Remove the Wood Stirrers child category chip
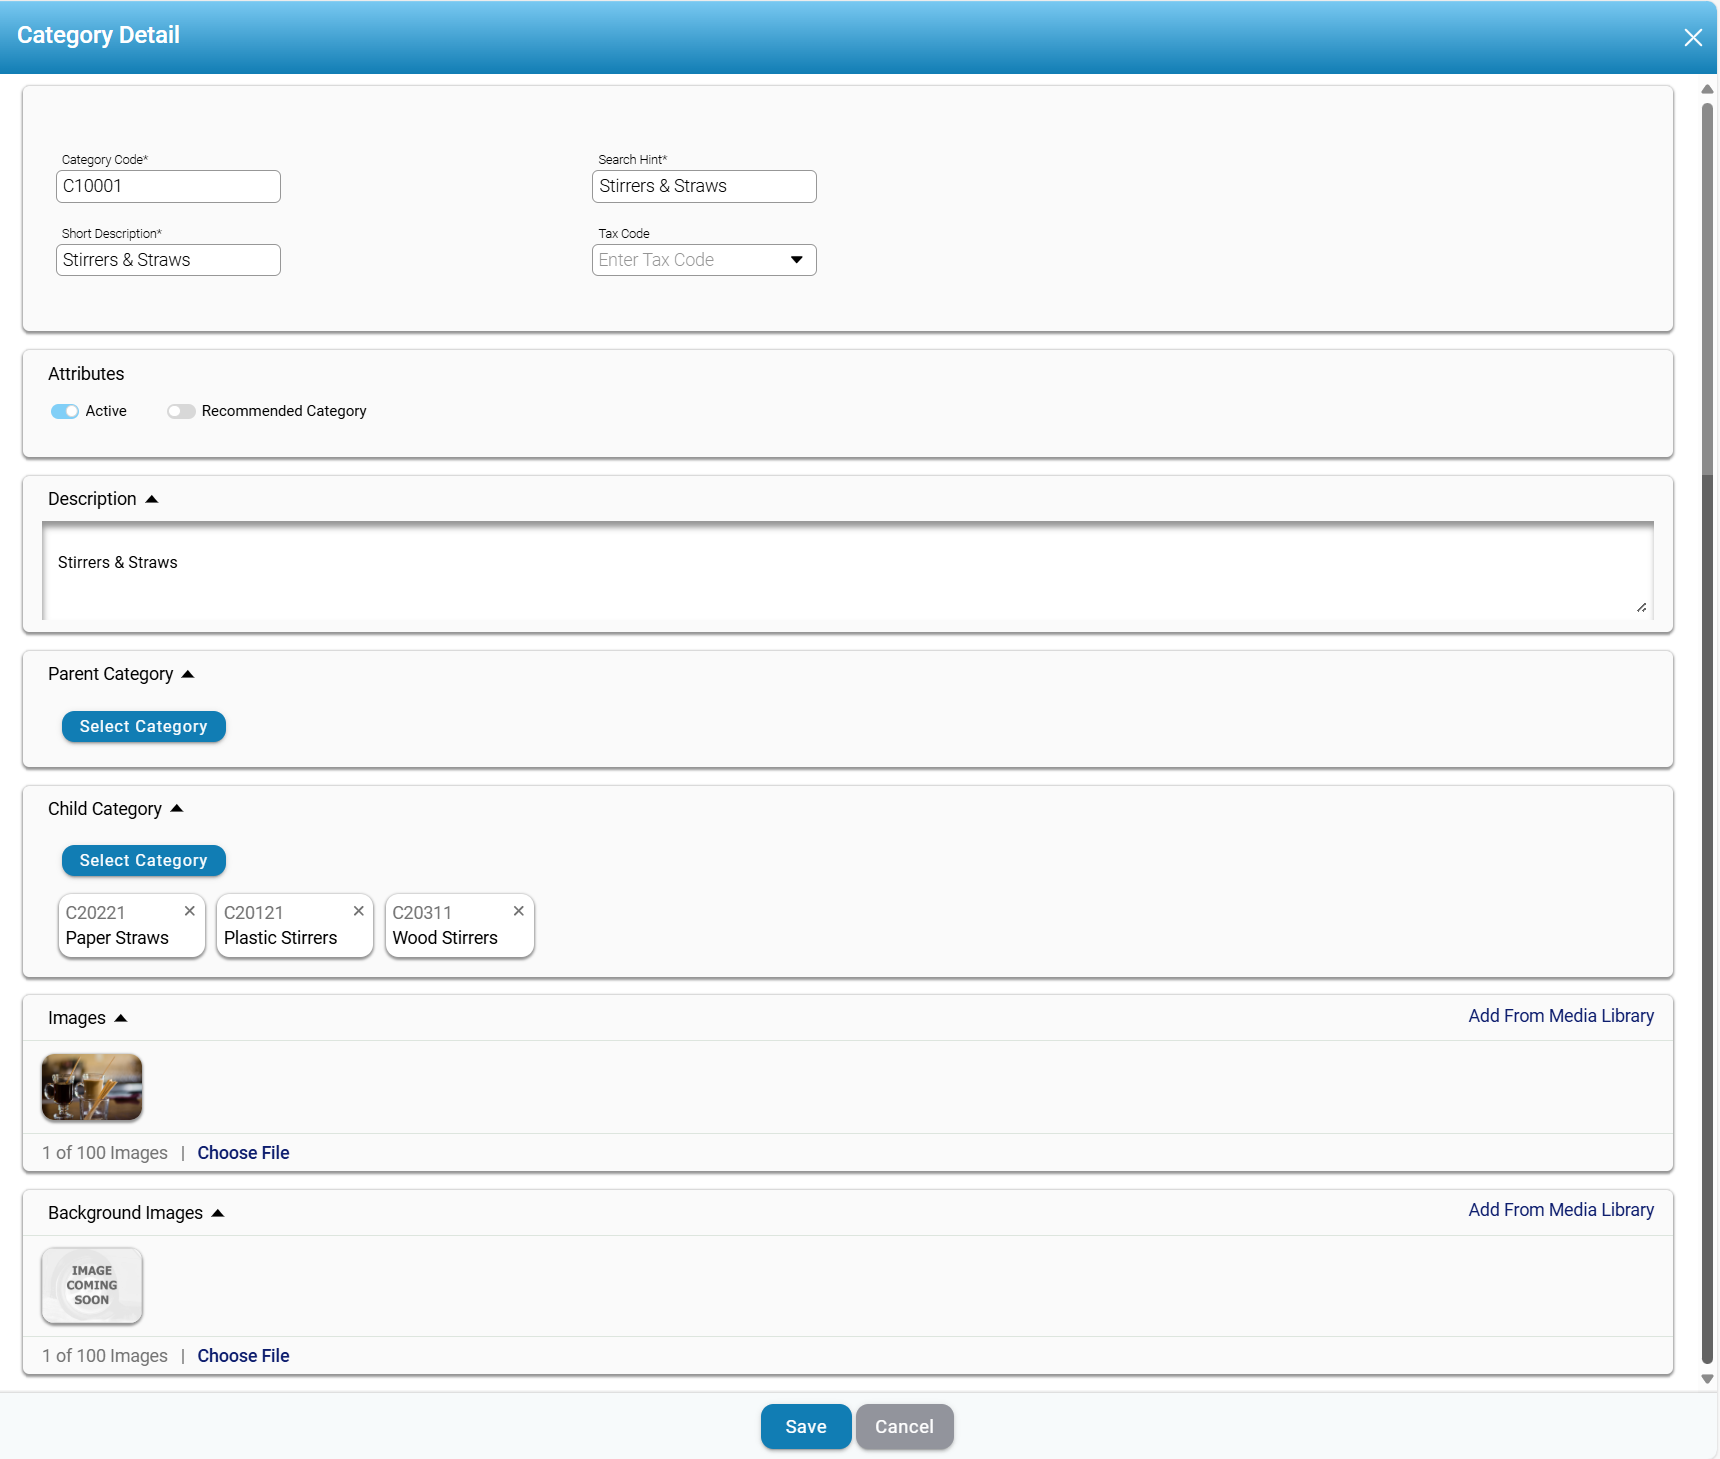The image size is (1720, 1459). (x=518, y=911)
